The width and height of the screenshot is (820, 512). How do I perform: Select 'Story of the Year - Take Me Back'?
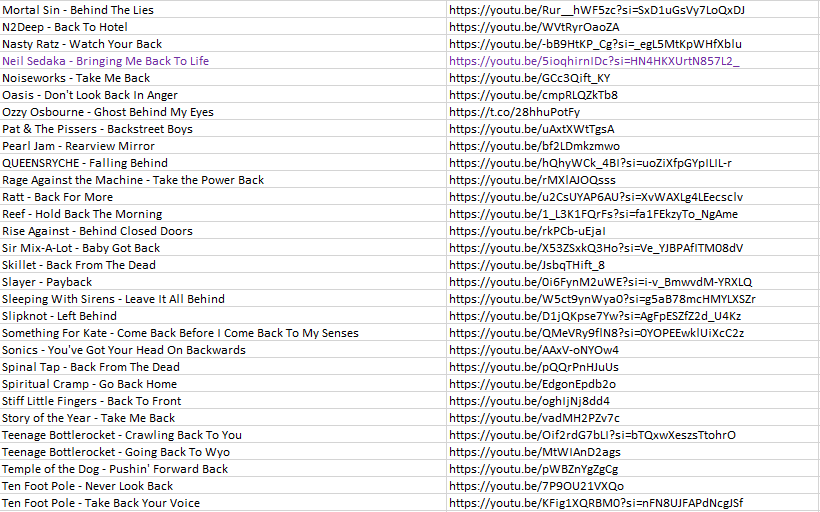223,417
